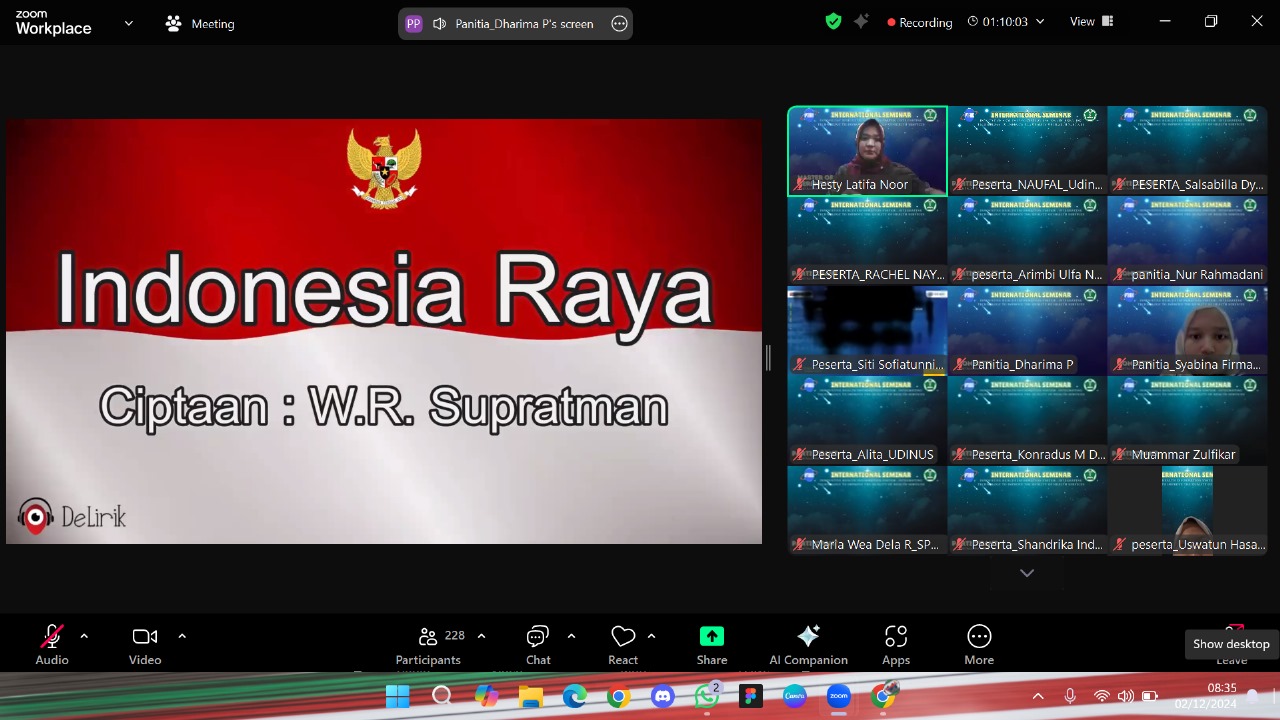Open the React emoji menu
Viewport: 1280px width, 720px height.
623,644
